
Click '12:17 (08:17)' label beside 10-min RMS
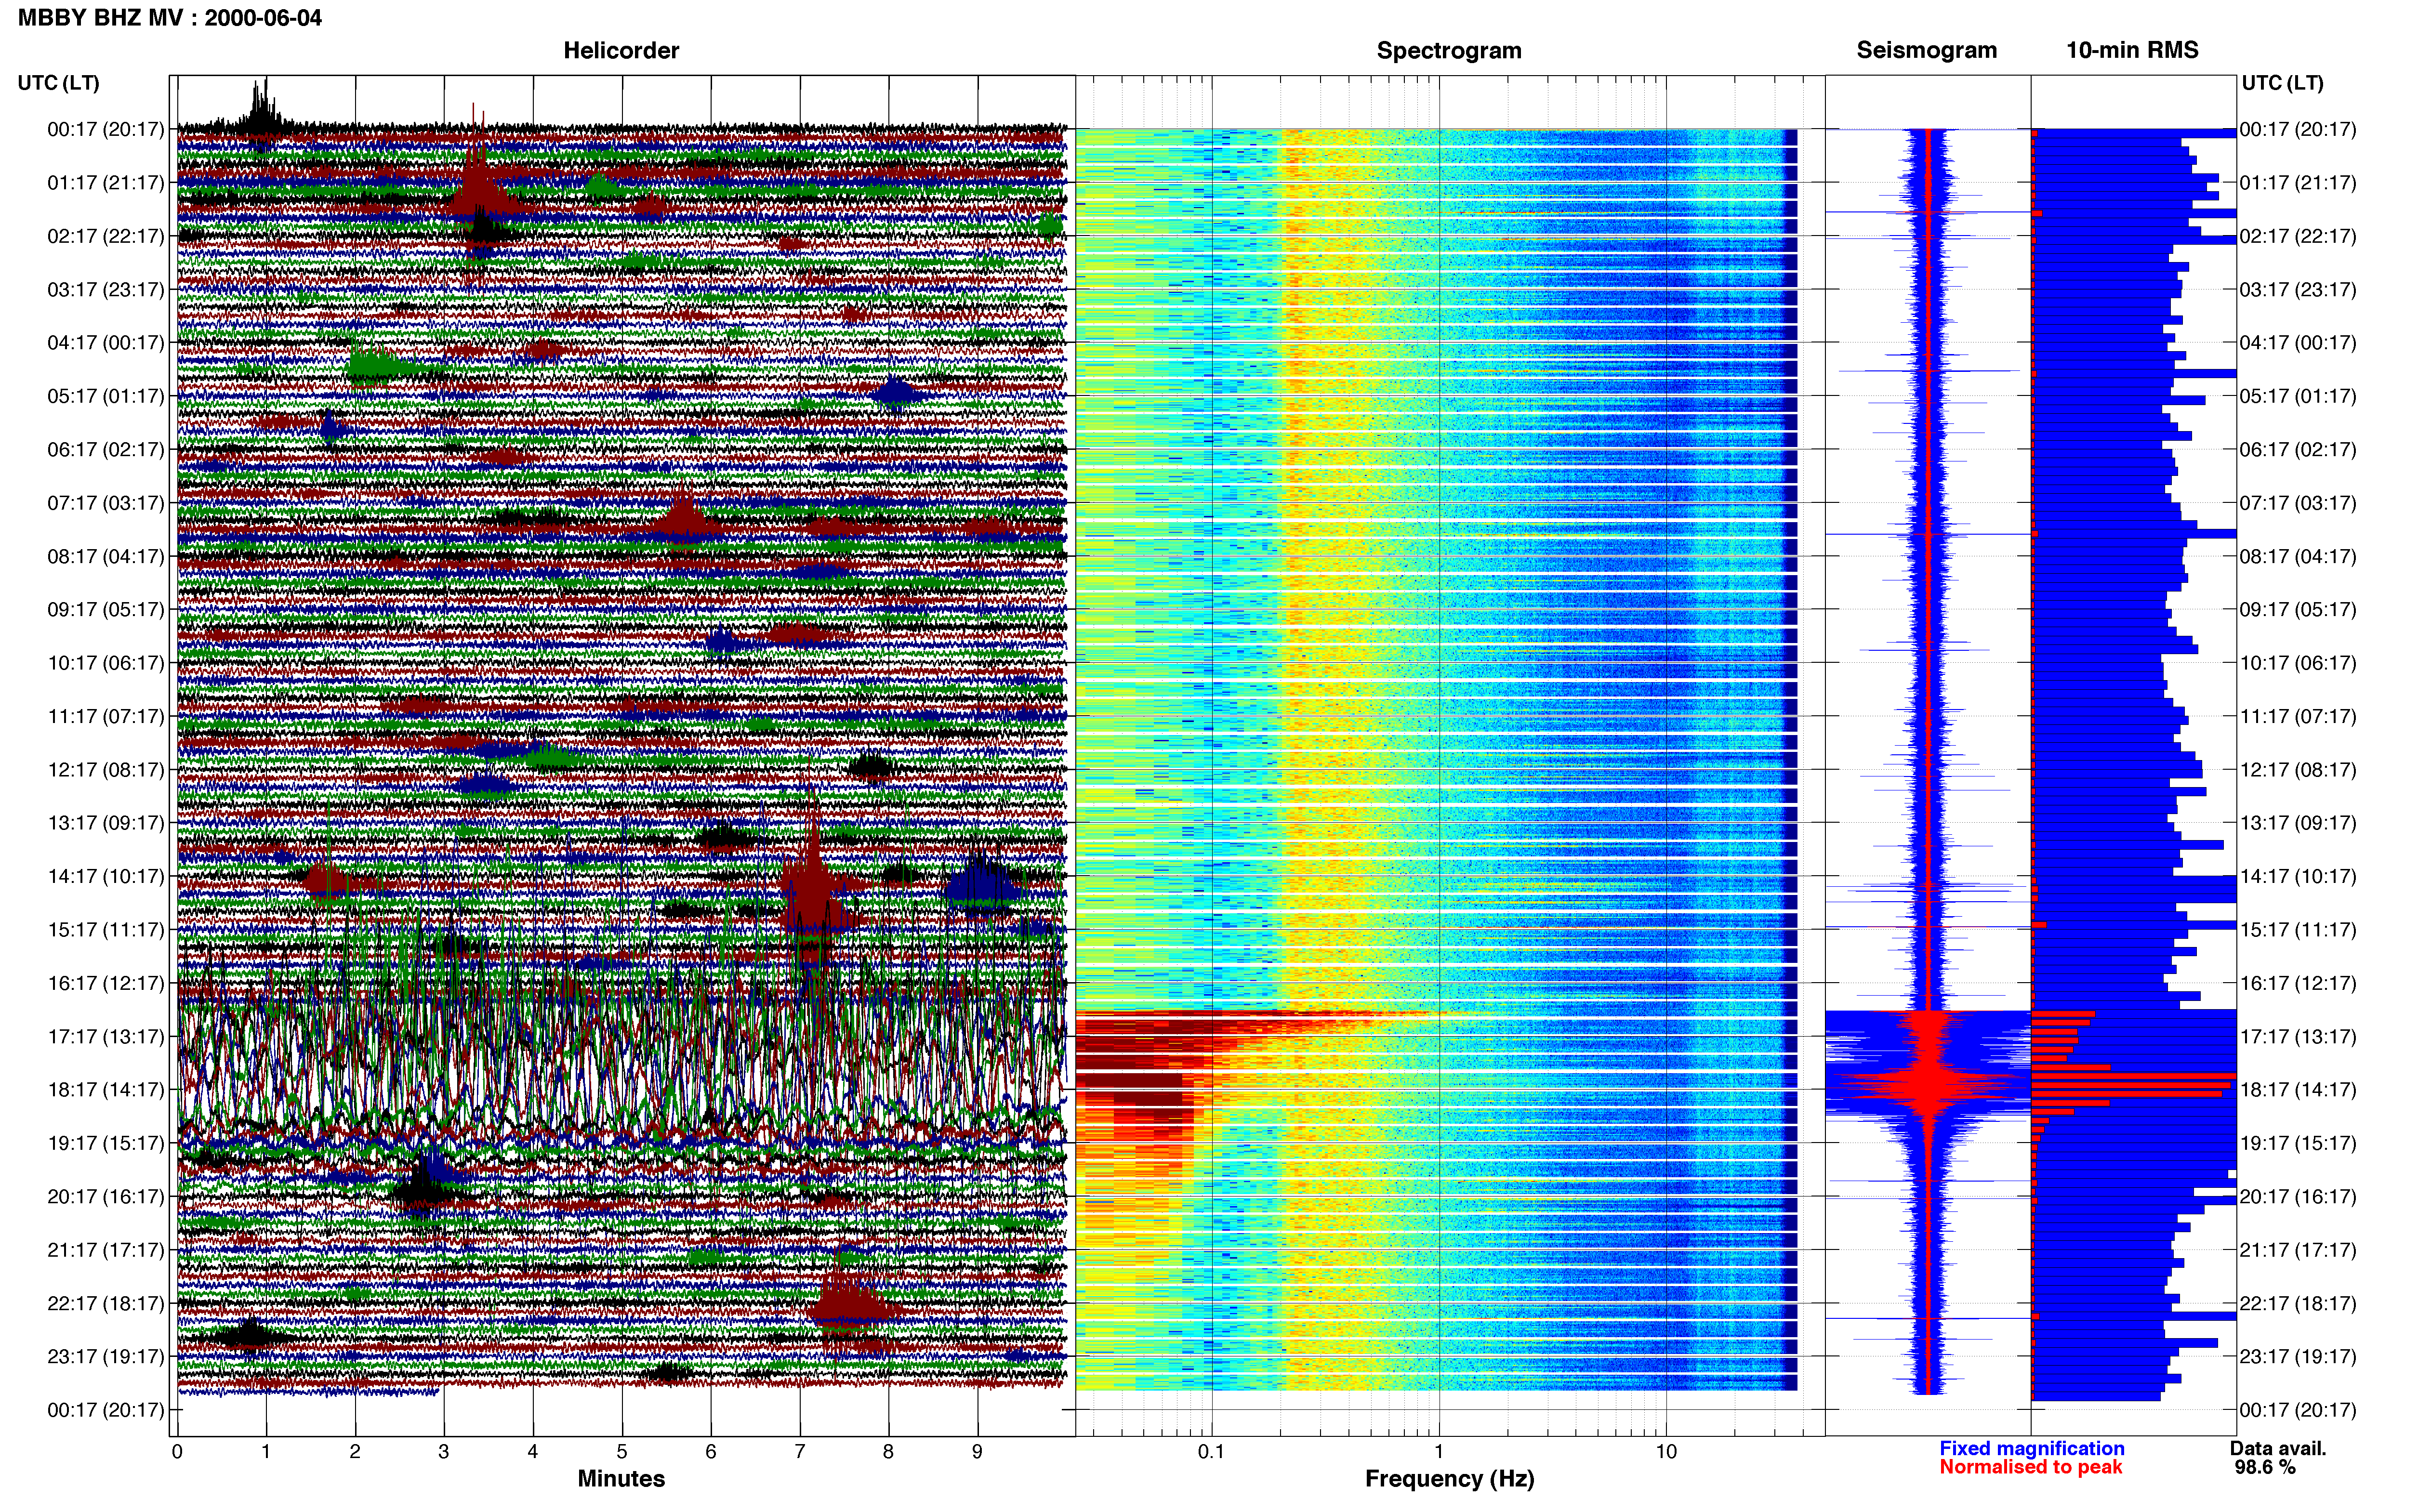[2298, 770]
